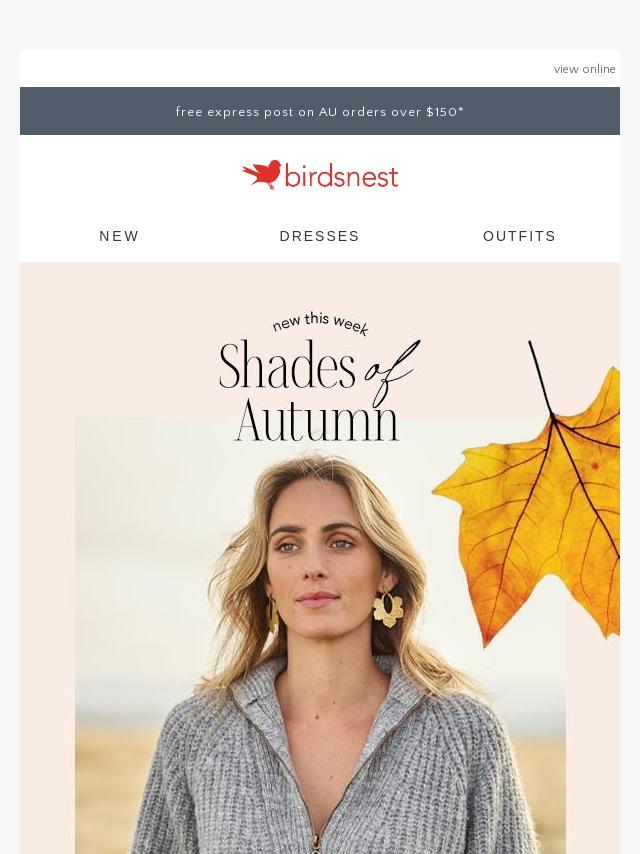The image size is (640, 854).
Task: Click the '$150*' amount in the banner
Action: click(x=444, y=112)
